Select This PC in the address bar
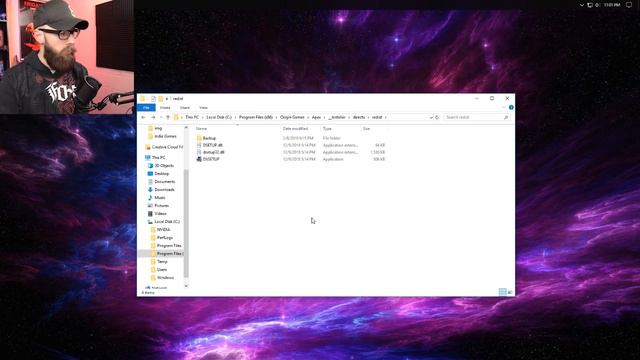 coord(192,117)
